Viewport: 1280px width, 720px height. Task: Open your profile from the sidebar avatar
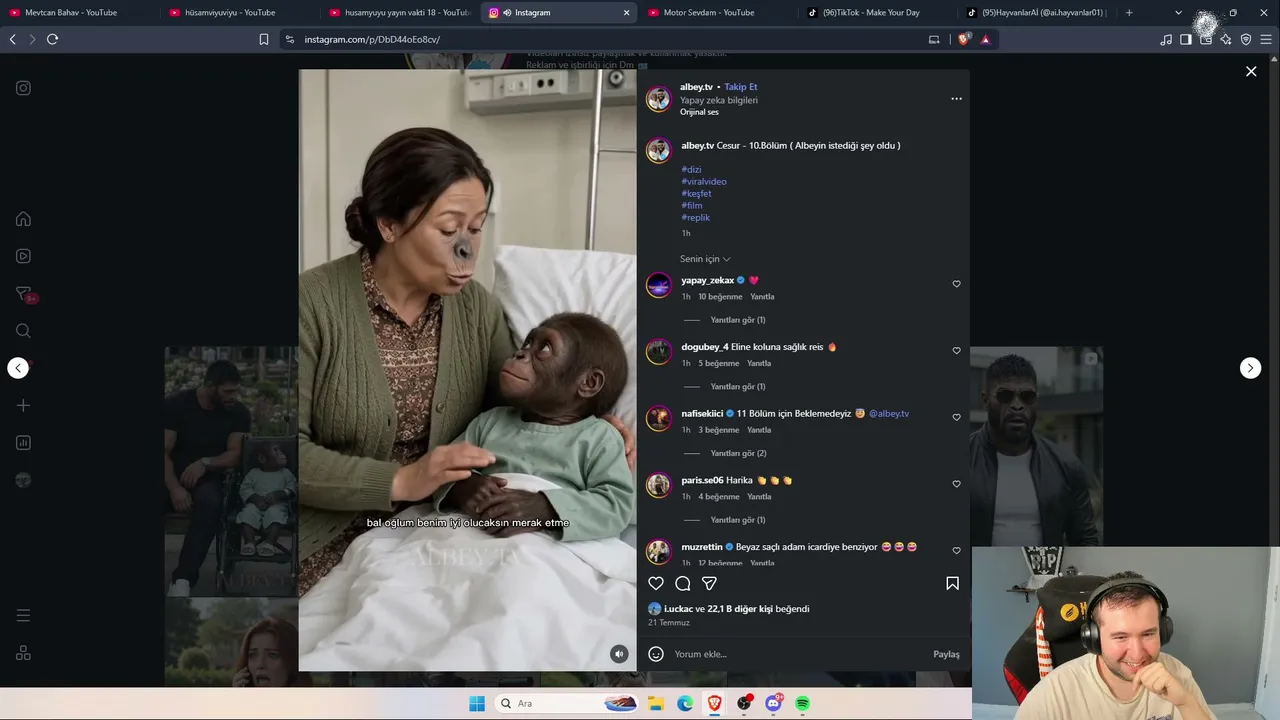(x=23, y=480)
